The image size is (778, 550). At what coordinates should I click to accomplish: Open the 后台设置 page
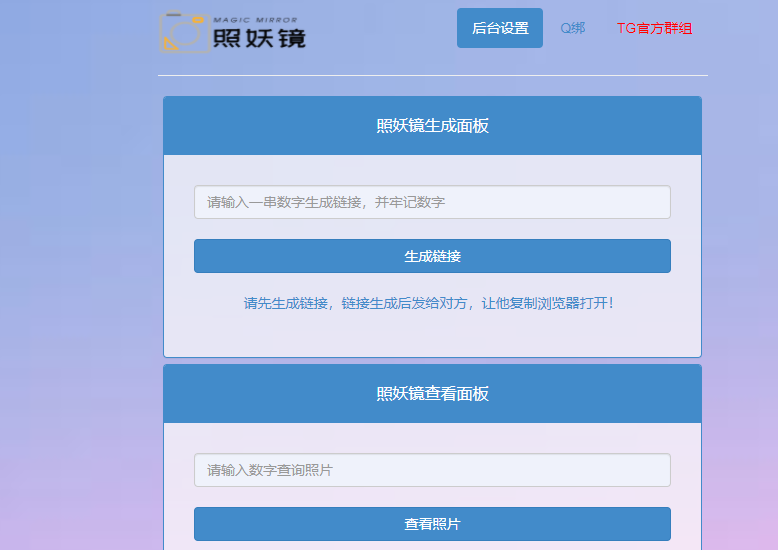(x=500, y=28)
